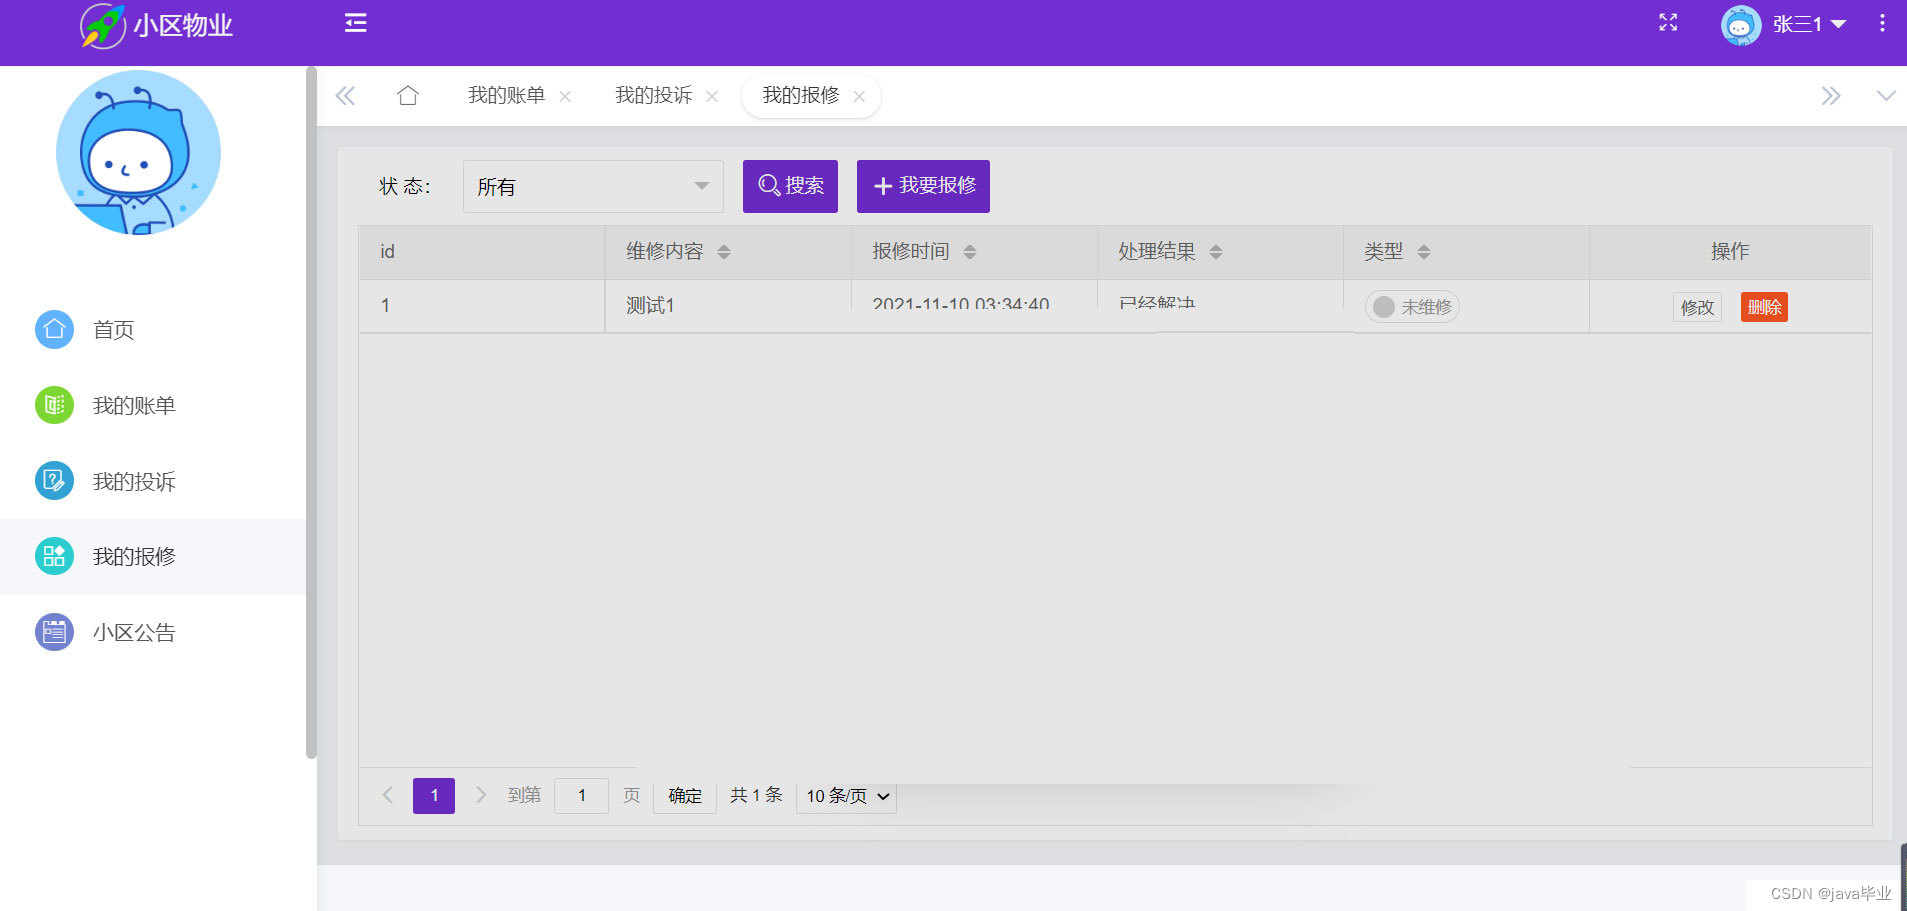Close the 我的报修 tab
This screenshot has height=911, width=1907.
[859, 97]
